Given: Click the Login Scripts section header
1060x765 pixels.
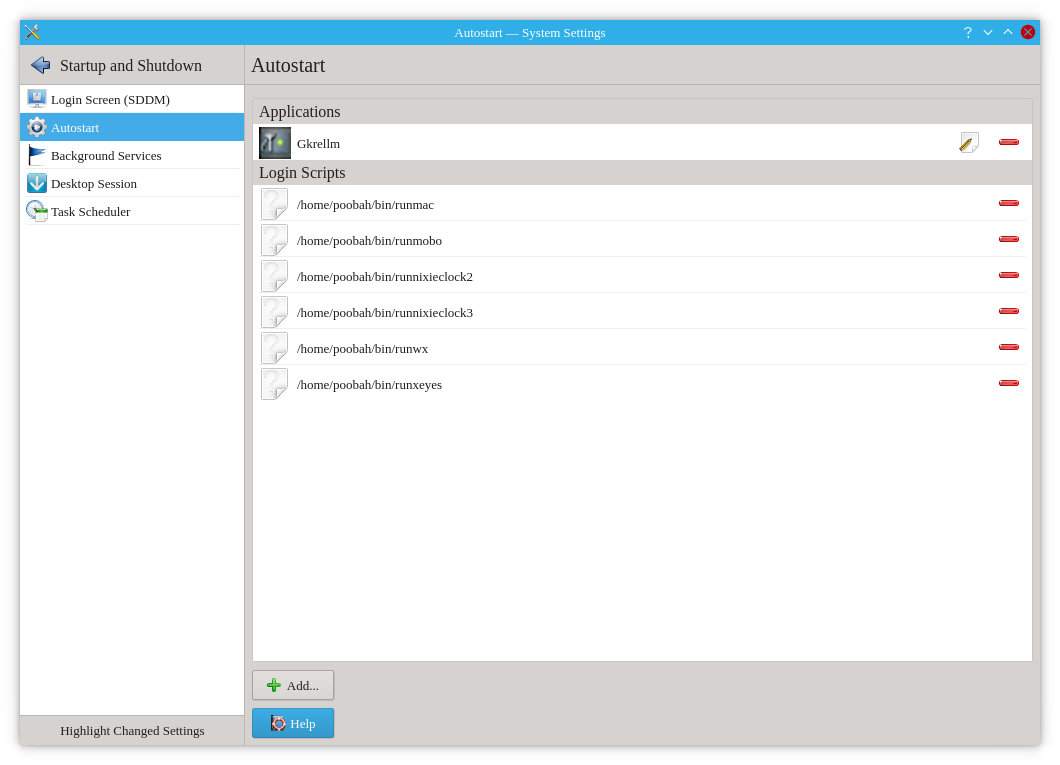Looking at the screenshot, I should pos(642,172).
